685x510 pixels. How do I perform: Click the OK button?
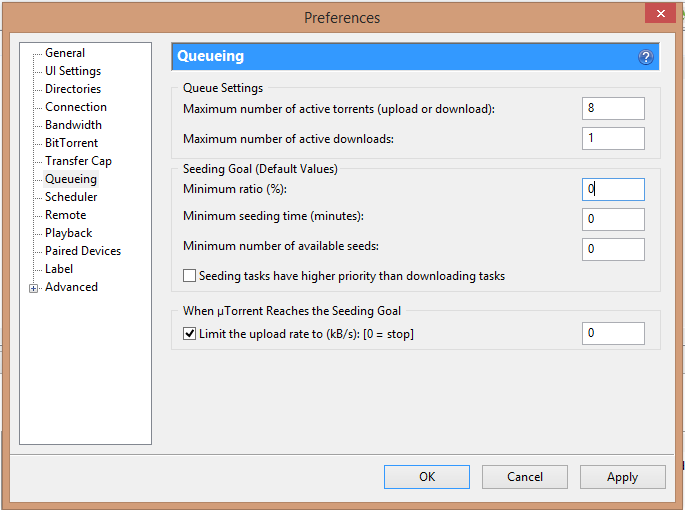[x=427, y=477]
